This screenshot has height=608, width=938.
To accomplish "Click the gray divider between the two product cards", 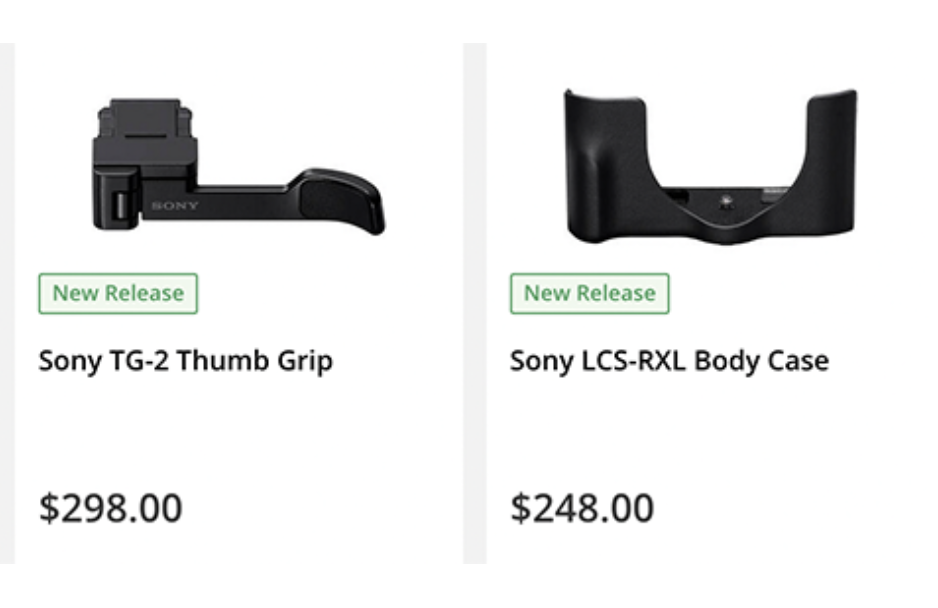I will pos(475,300).
